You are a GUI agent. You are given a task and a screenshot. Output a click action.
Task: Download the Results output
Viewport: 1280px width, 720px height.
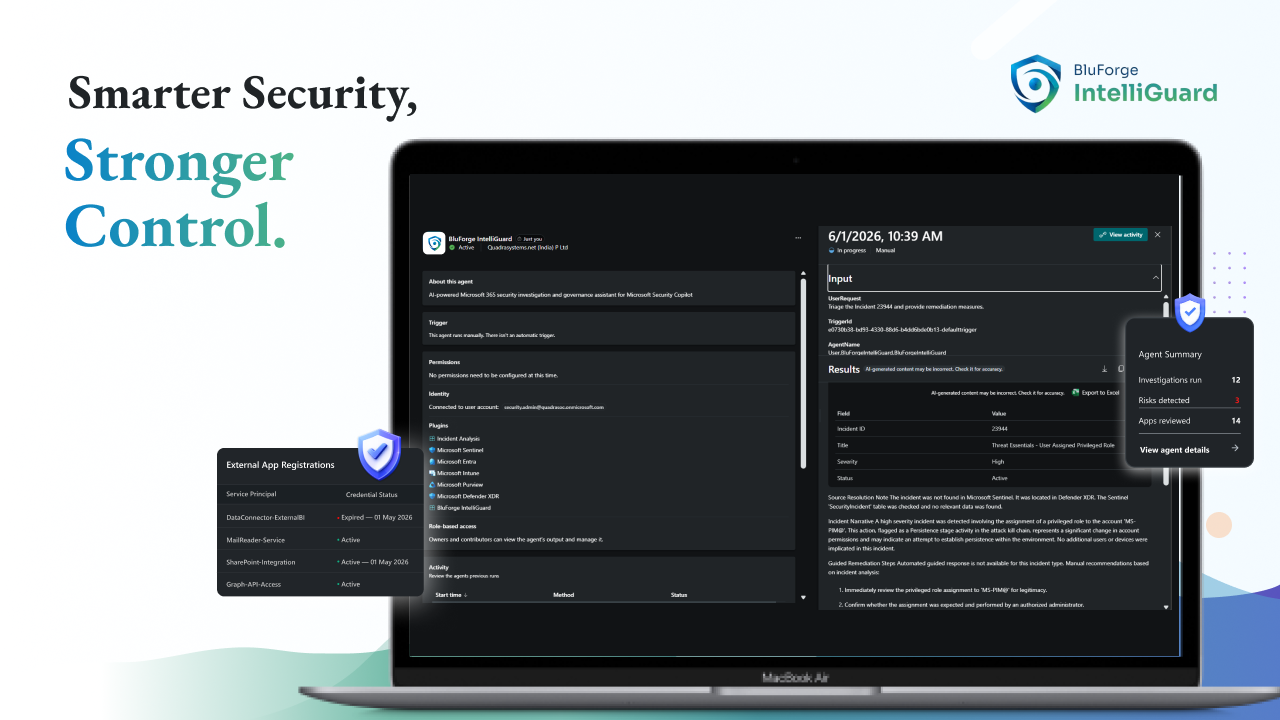tap(1105, 369)
